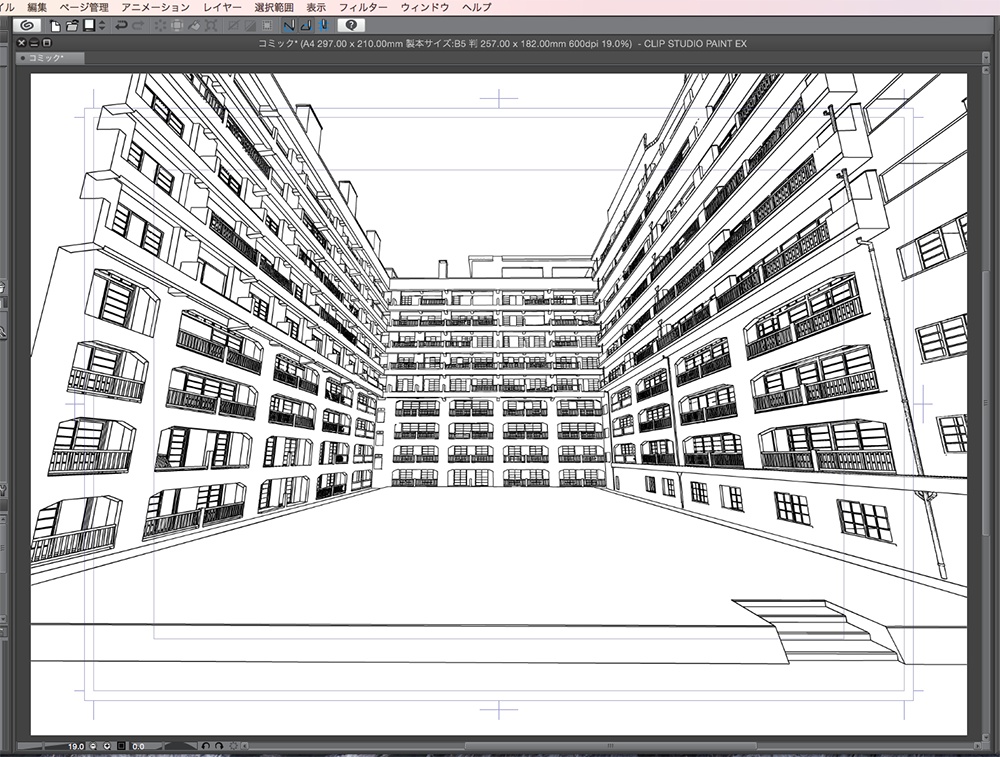Image resolution: width=1000 pixels, height=757 pixels.
Task: Toggle Snap to grid
Action: 323,26
